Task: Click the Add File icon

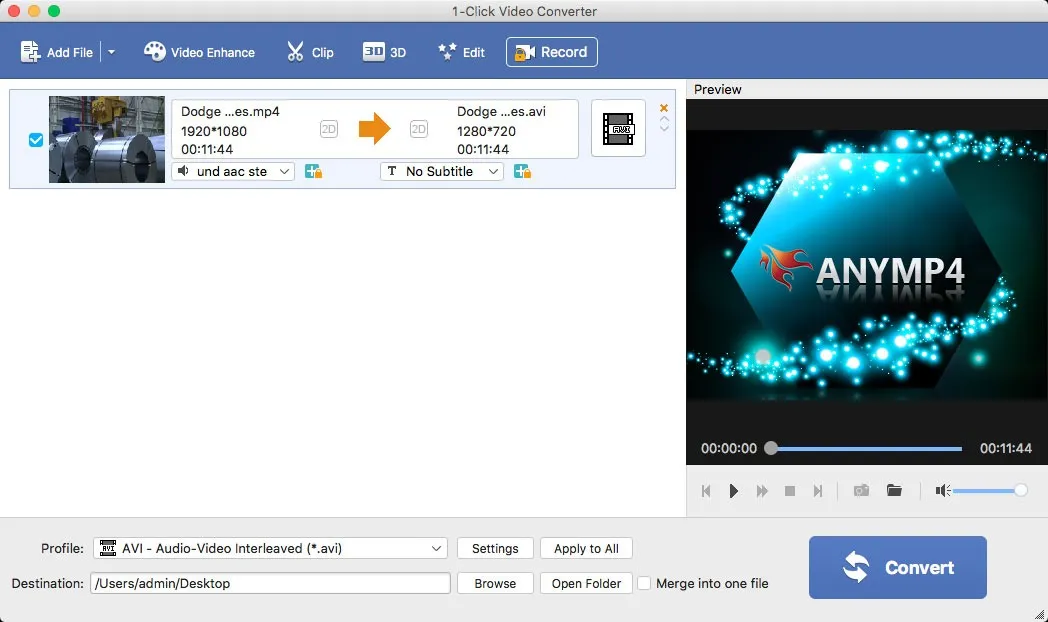Action: [x=30, y=51]
